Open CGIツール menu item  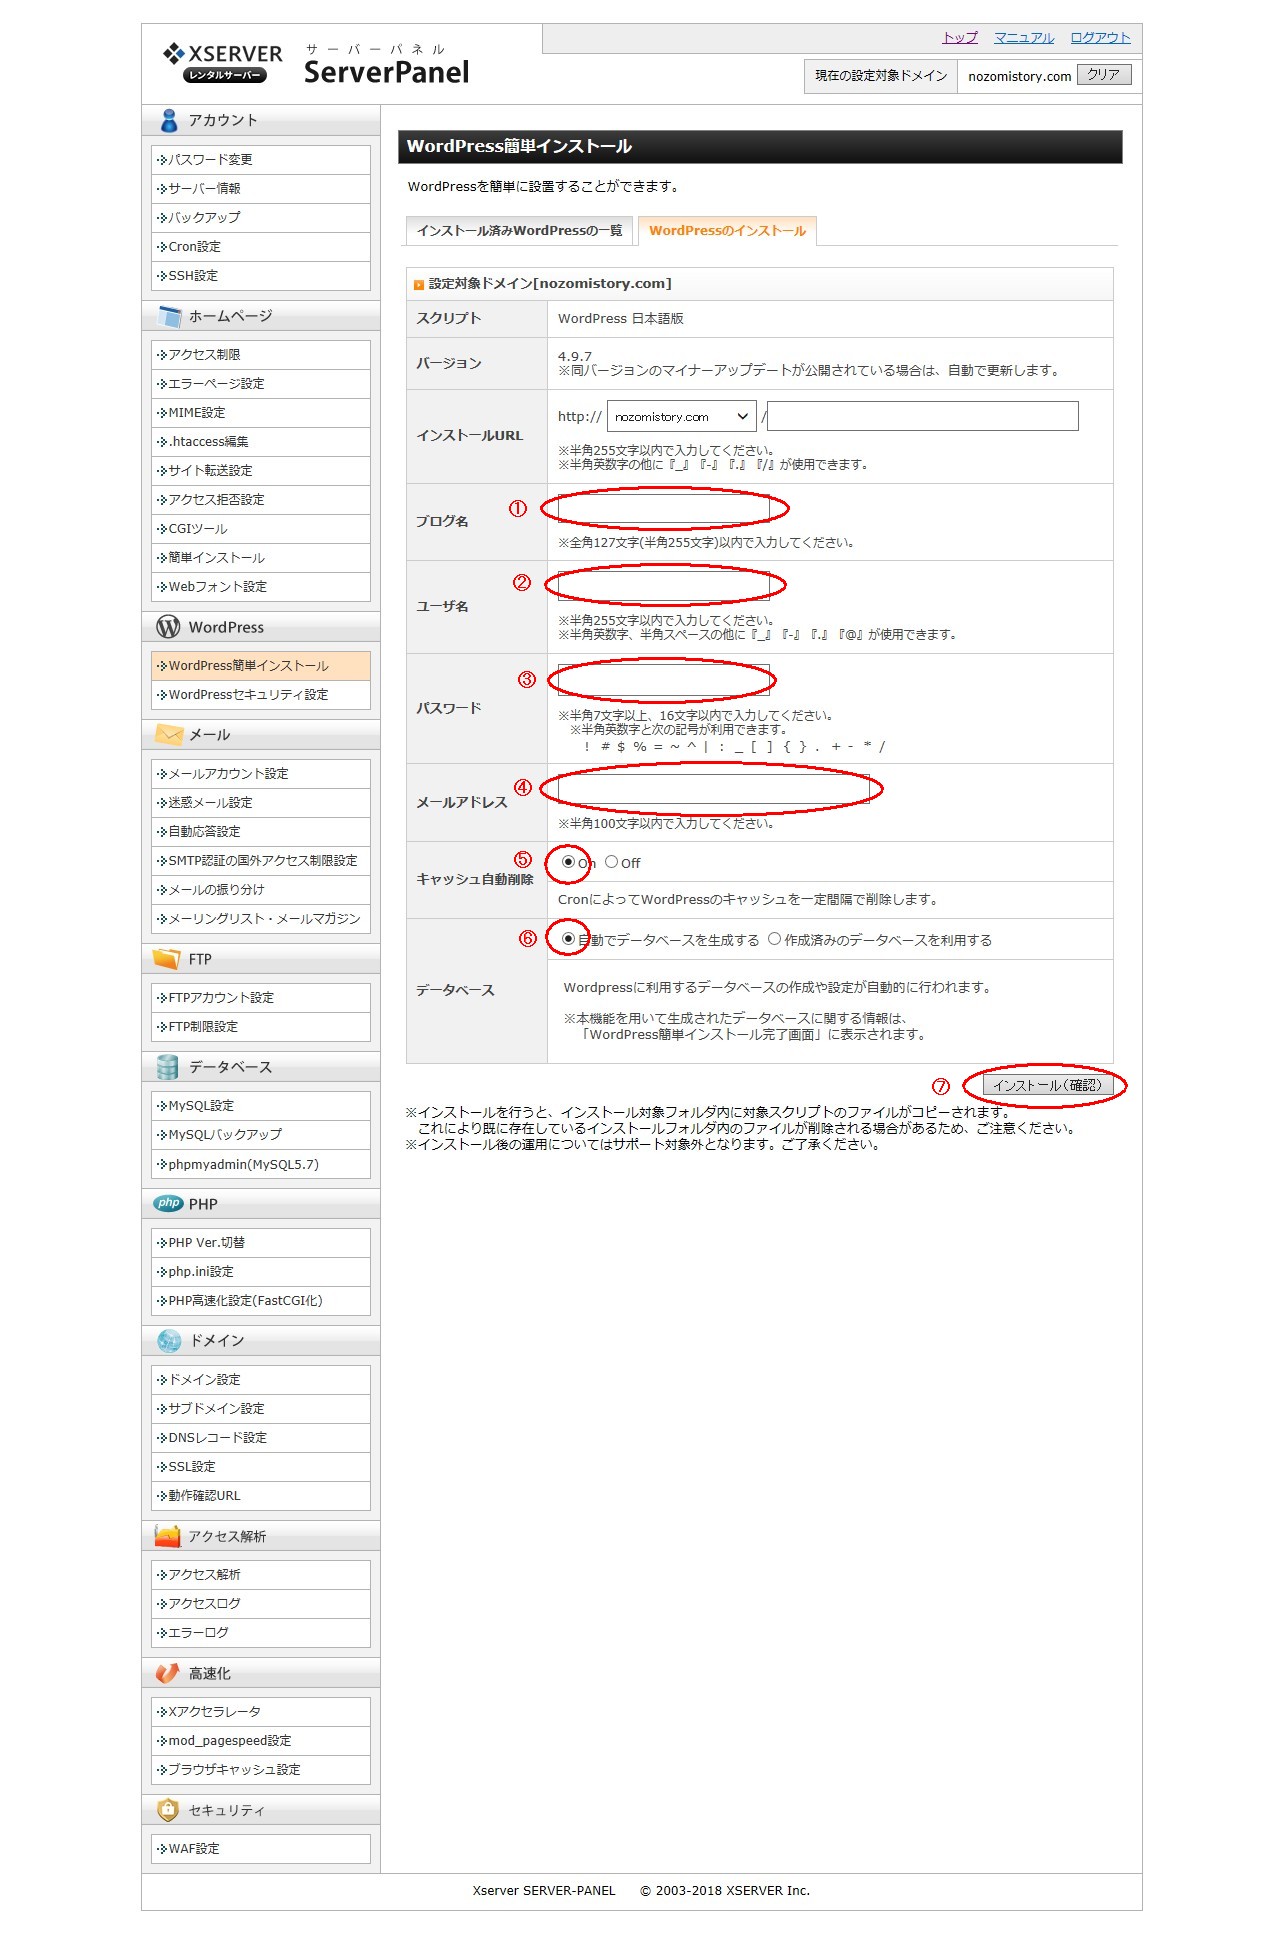260,528
